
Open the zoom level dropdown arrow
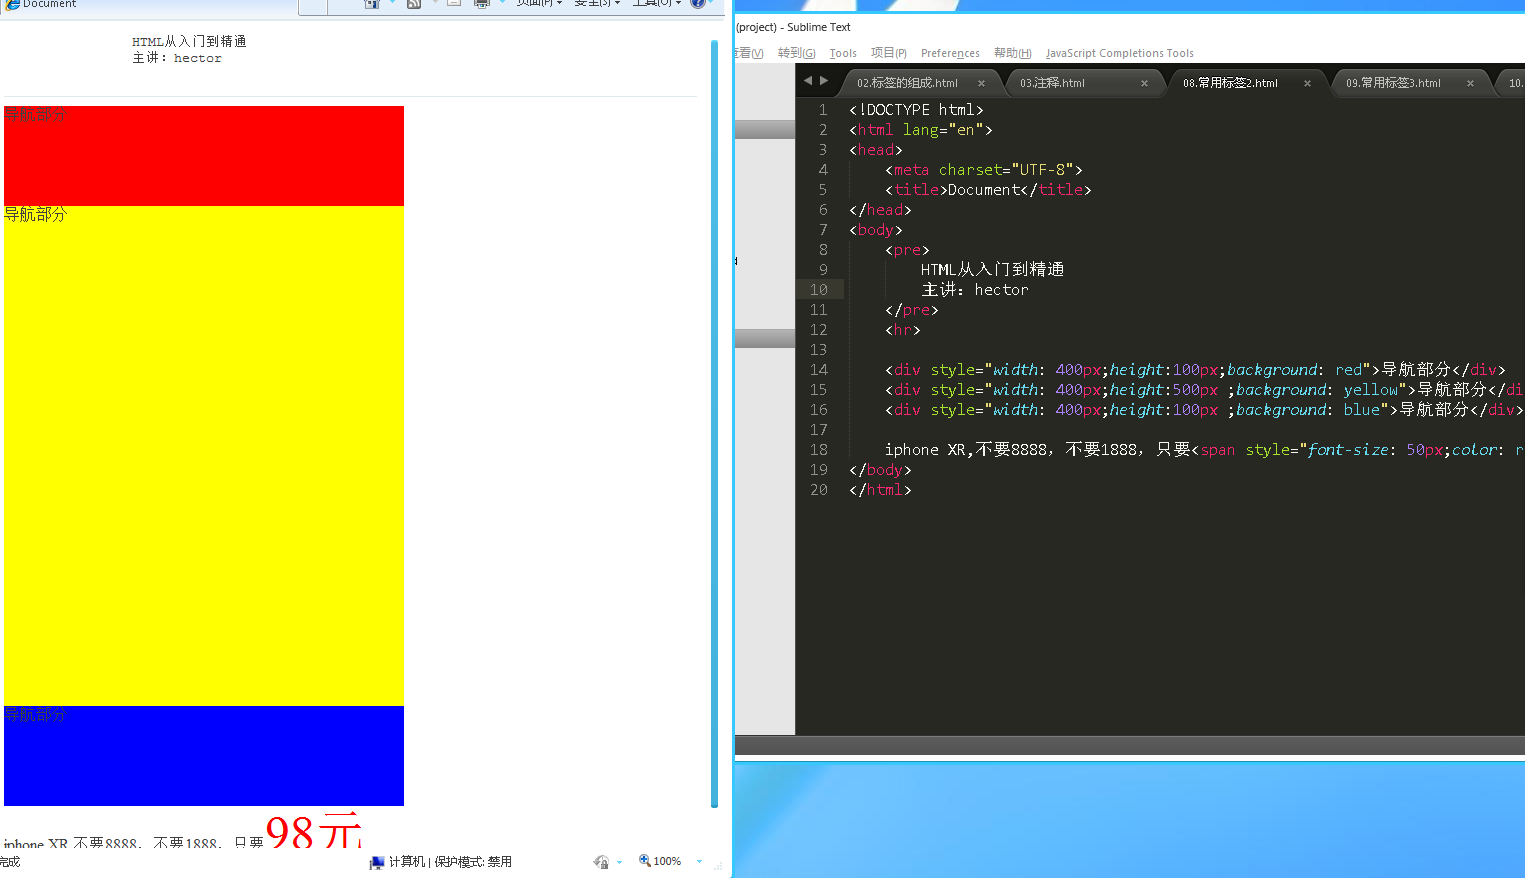(x=699, y=861)
